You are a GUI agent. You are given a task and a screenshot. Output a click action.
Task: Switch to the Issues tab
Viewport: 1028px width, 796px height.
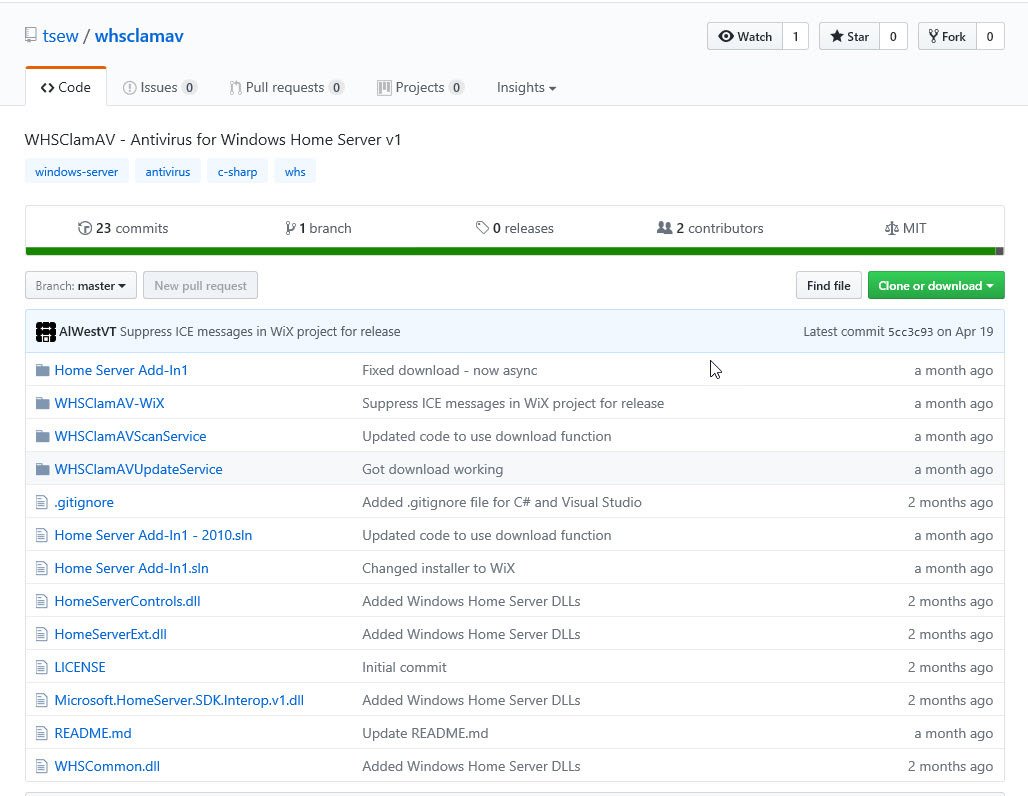coord(159,87)
